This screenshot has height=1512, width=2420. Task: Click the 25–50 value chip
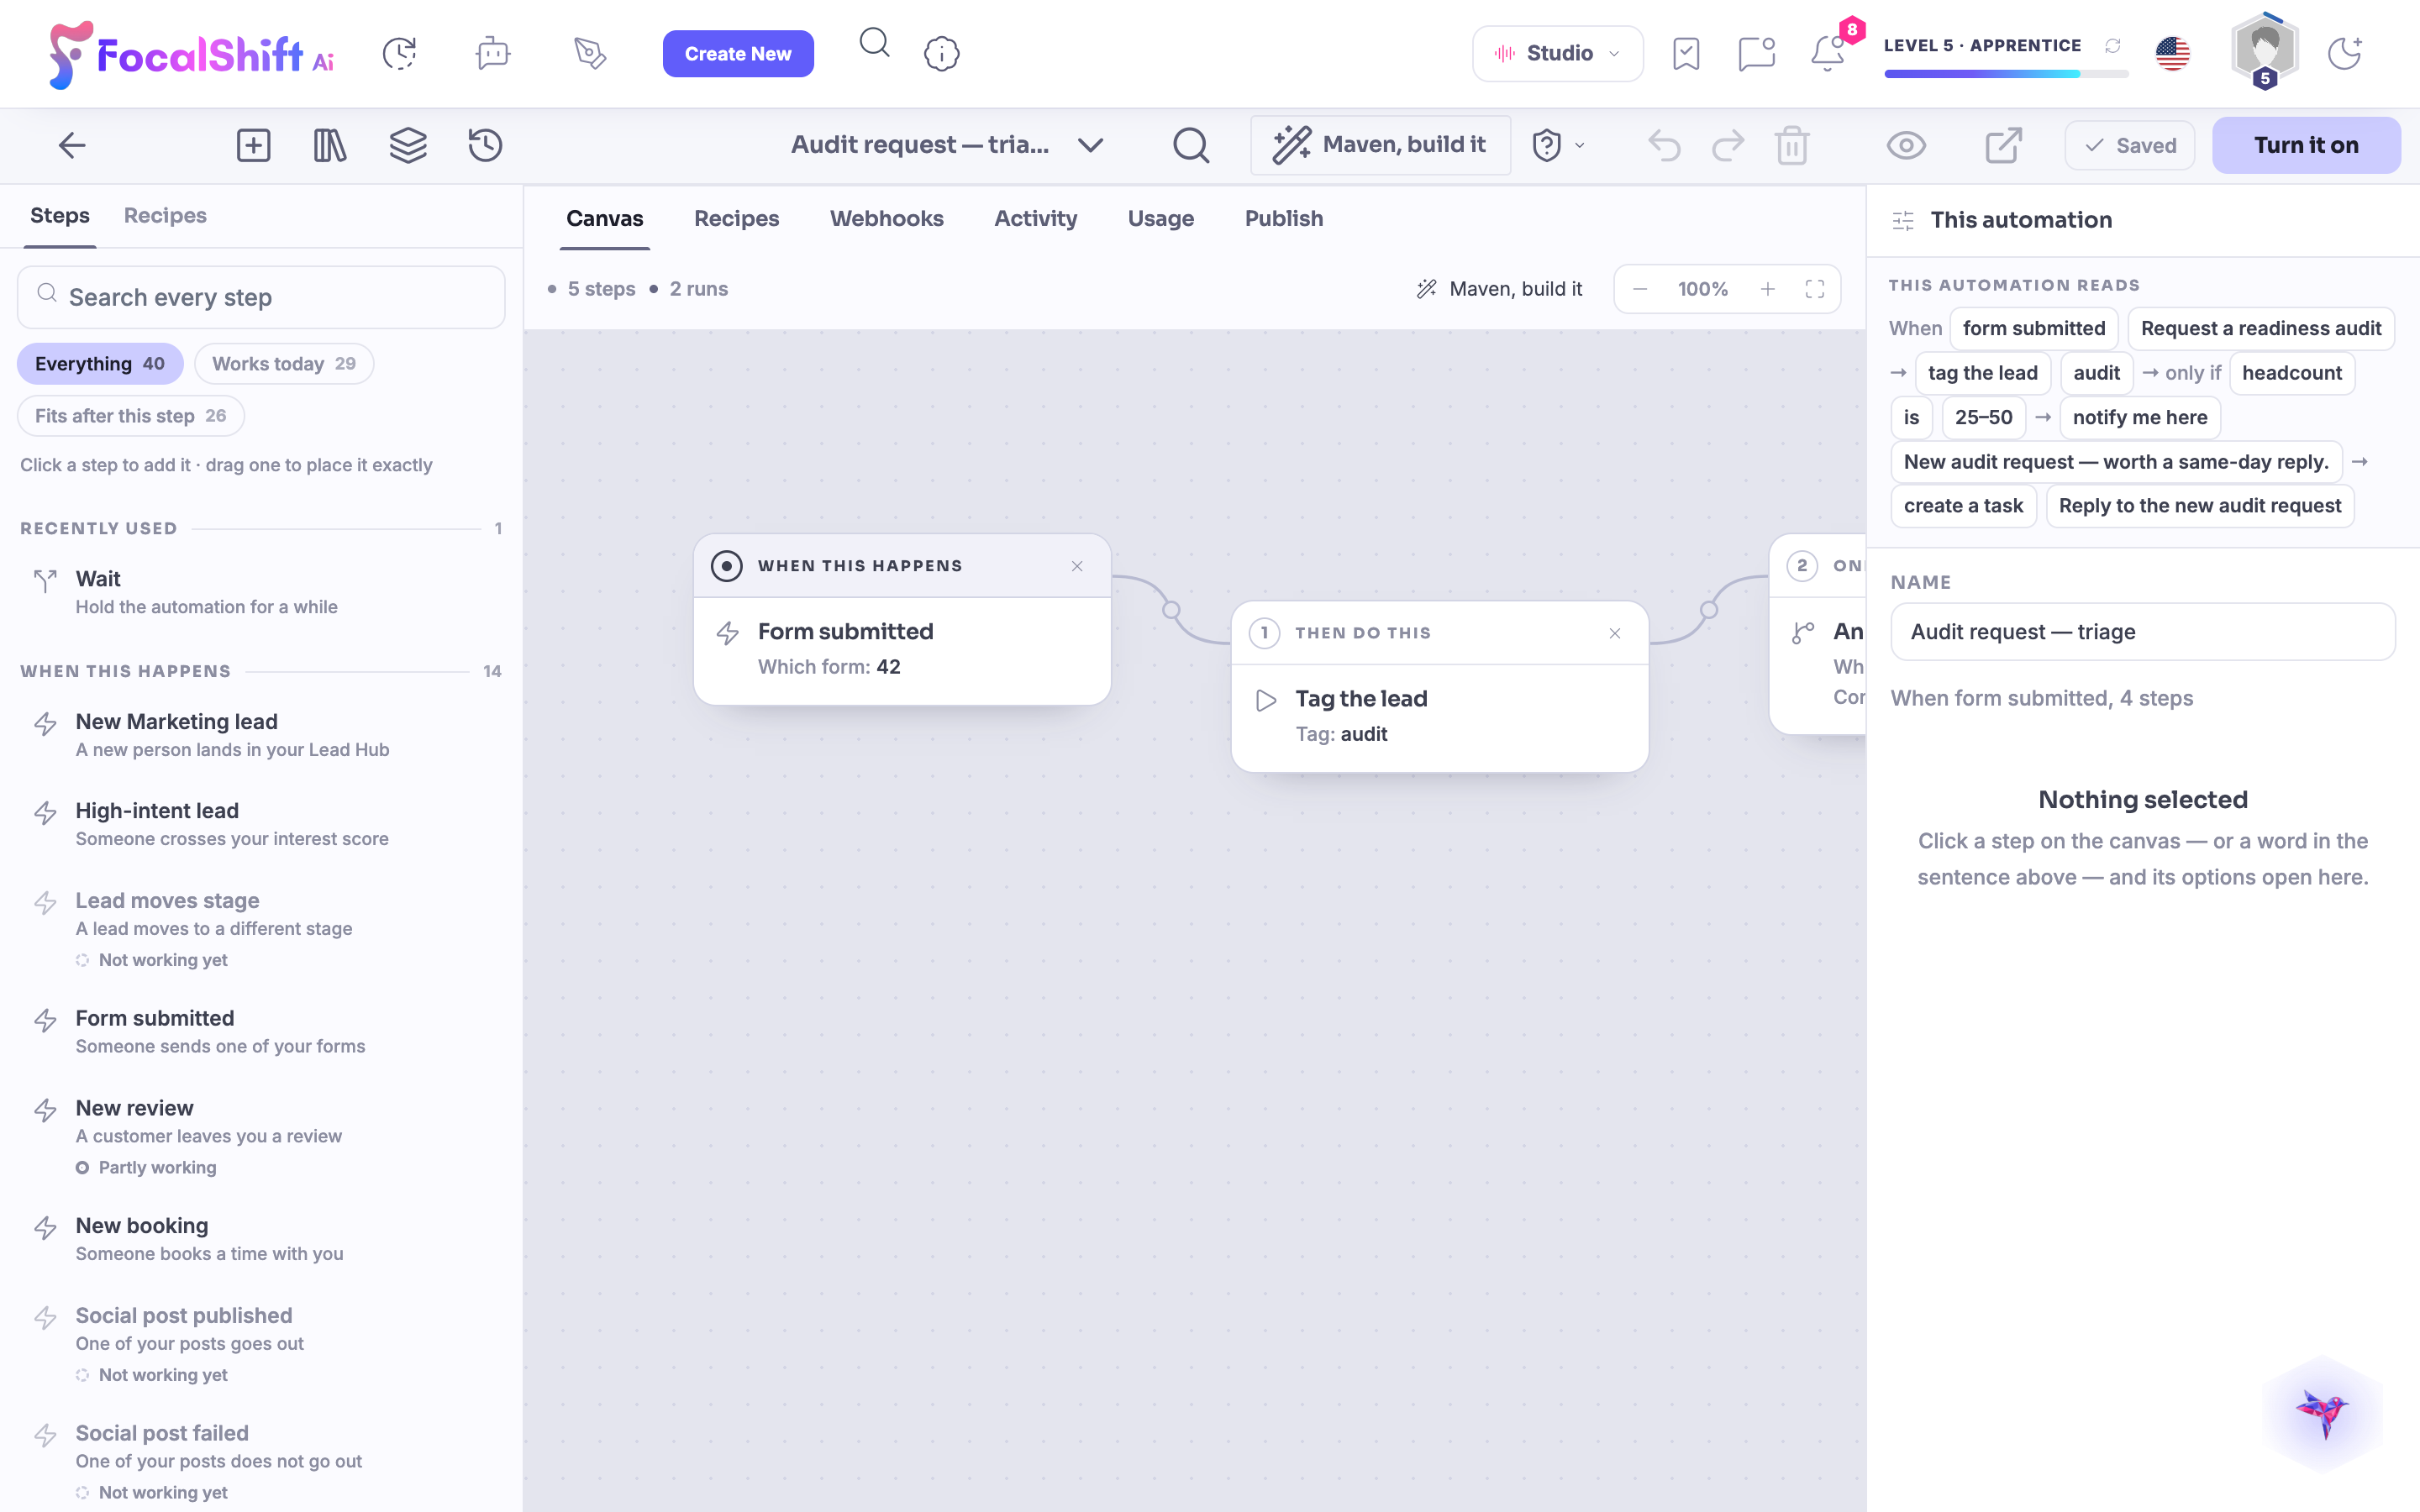coord(1983,417)
